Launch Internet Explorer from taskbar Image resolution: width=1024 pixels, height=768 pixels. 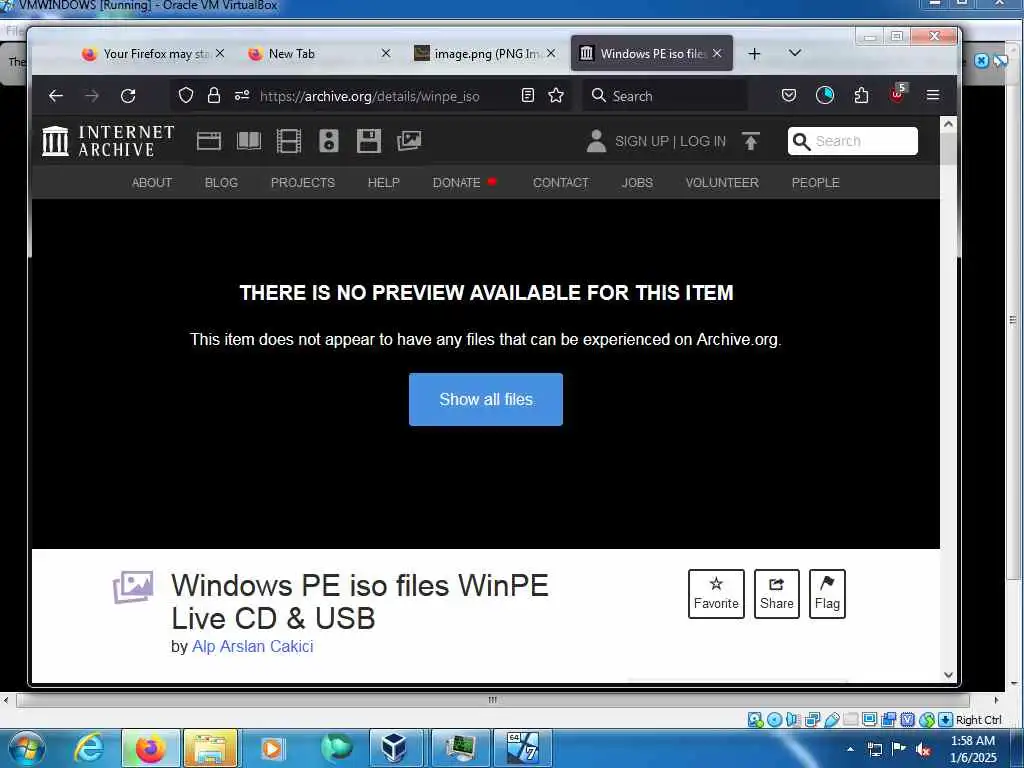pyautogui.click(x=89, y=748)
